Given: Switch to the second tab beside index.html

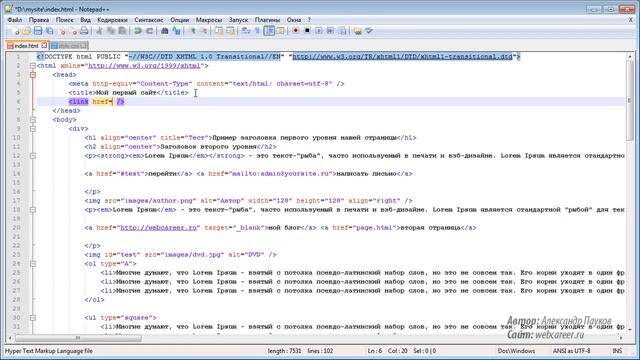Looking at the screenshot, I should tap(68, 46).
